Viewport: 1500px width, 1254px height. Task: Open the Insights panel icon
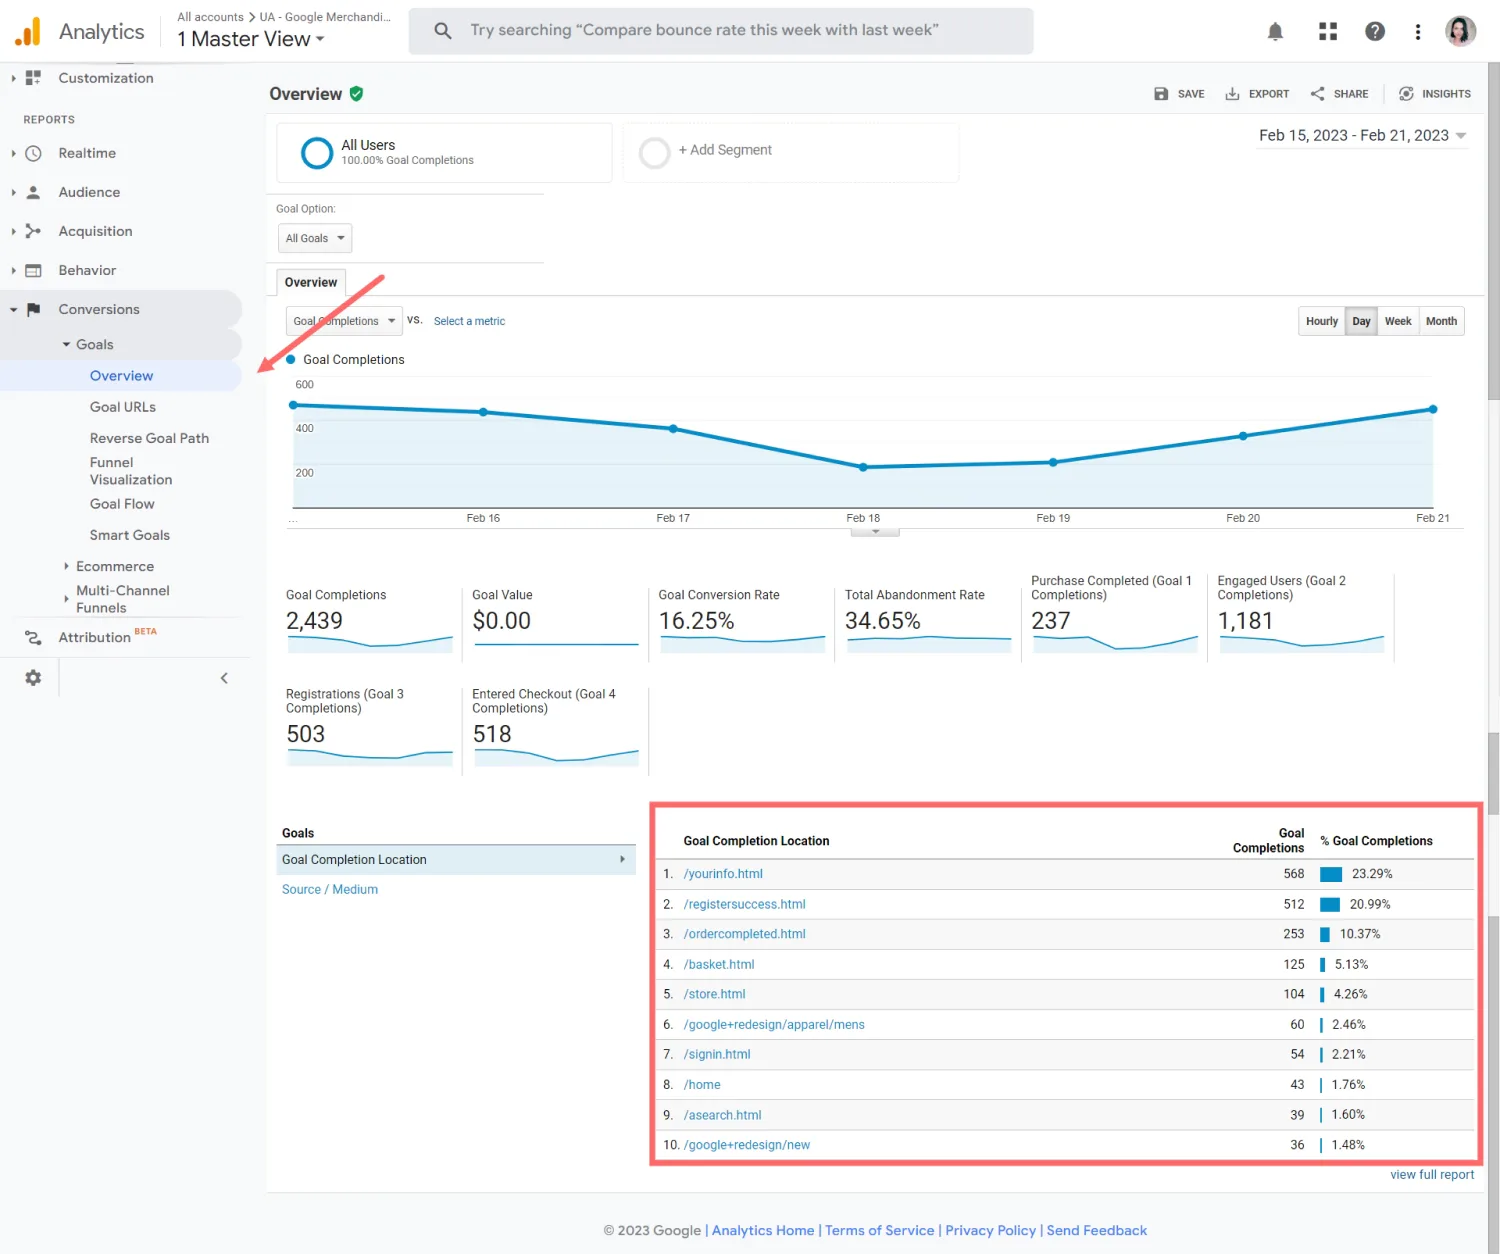coord(1406,94)
